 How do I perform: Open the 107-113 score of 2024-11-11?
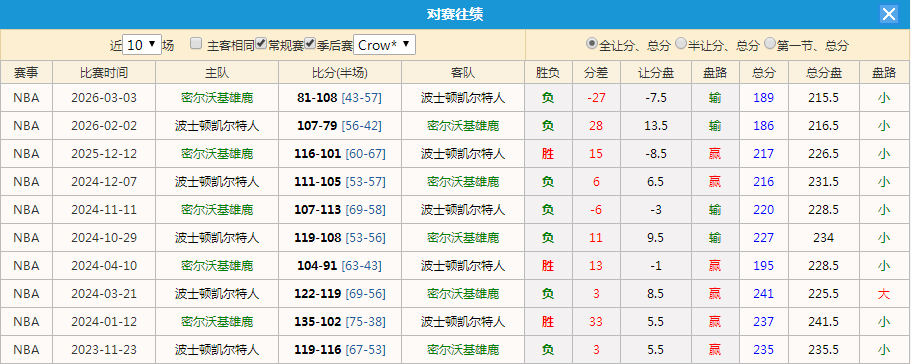coord(317,210)
